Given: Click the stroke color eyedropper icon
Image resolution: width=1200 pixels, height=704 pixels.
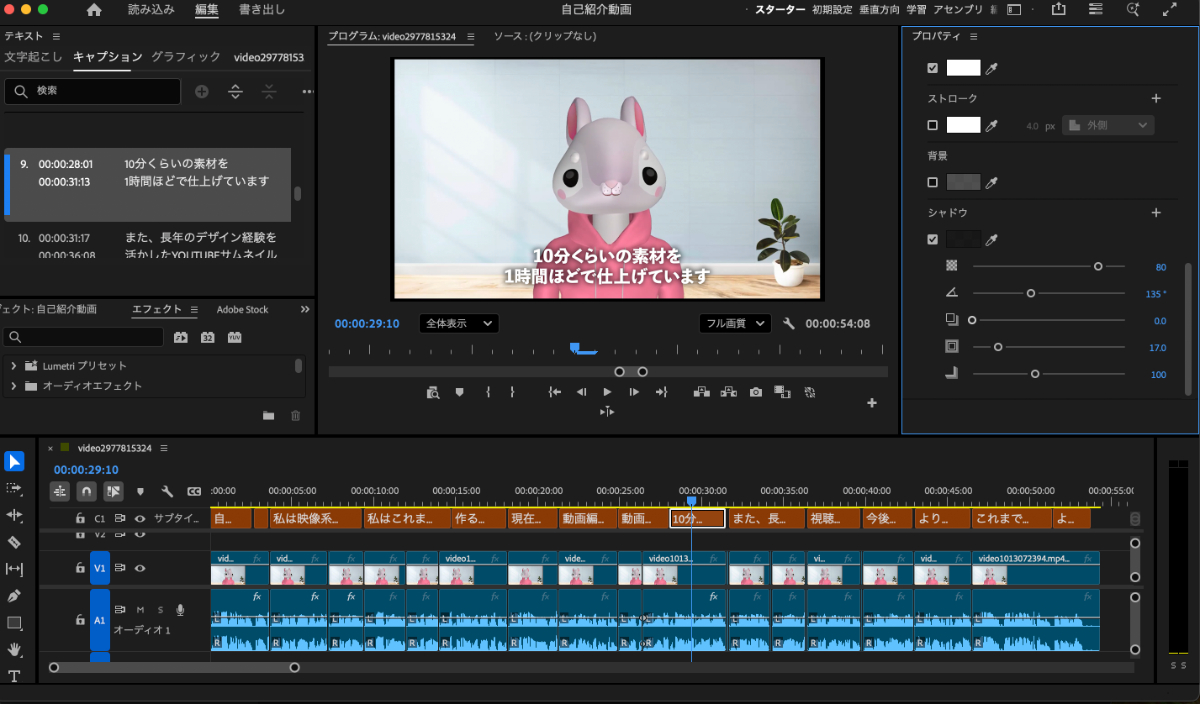Looking at the screenshot, I should [x=992, y=126].
